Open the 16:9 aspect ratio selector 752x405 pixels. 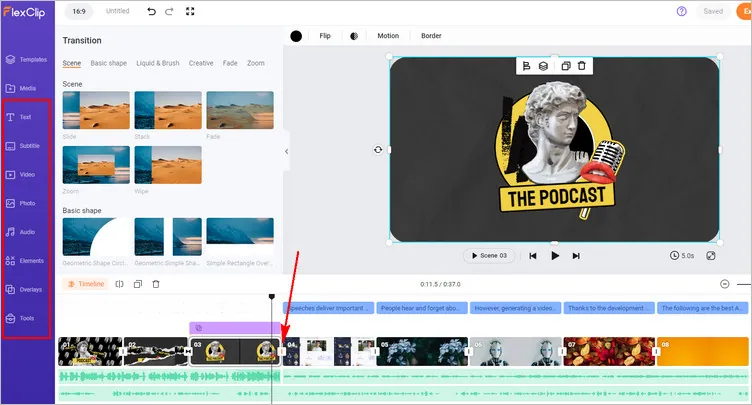click(79, 12)
